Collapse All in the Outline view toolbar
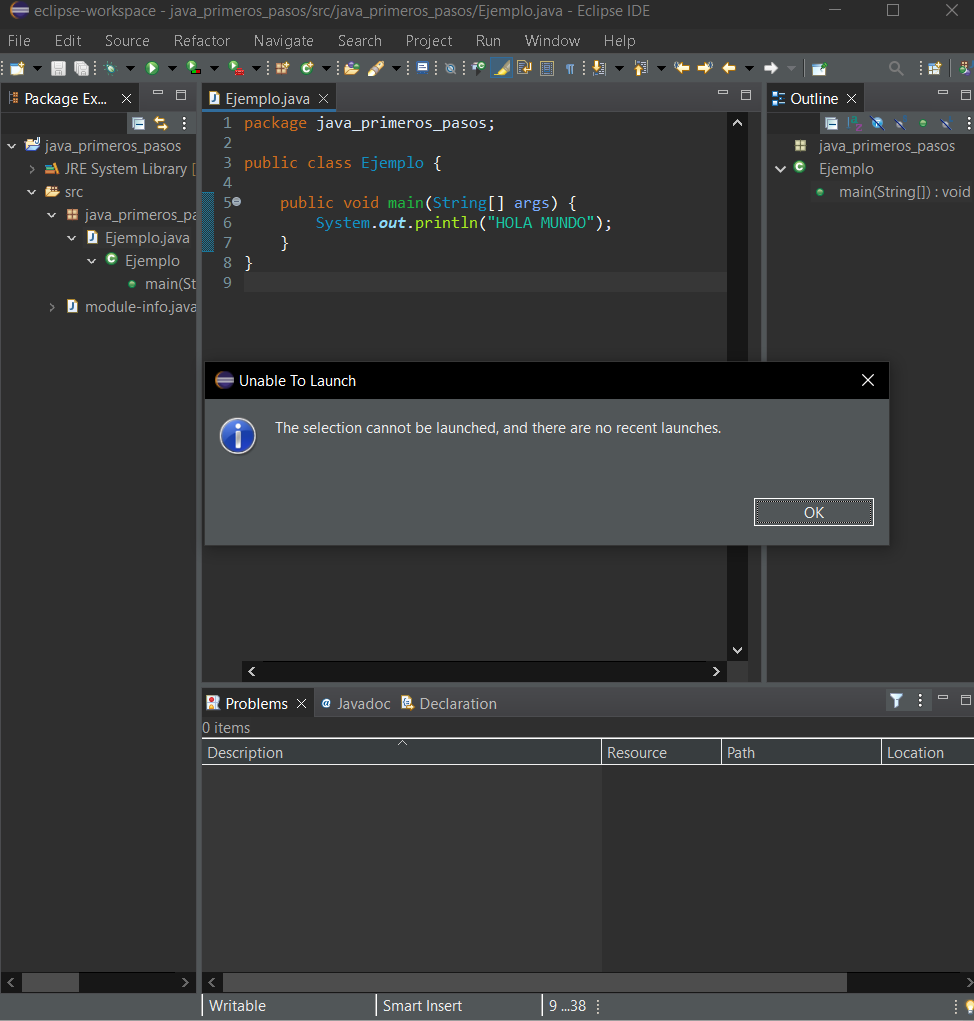Screen dimensions: 974x1021 pos(831,123)
